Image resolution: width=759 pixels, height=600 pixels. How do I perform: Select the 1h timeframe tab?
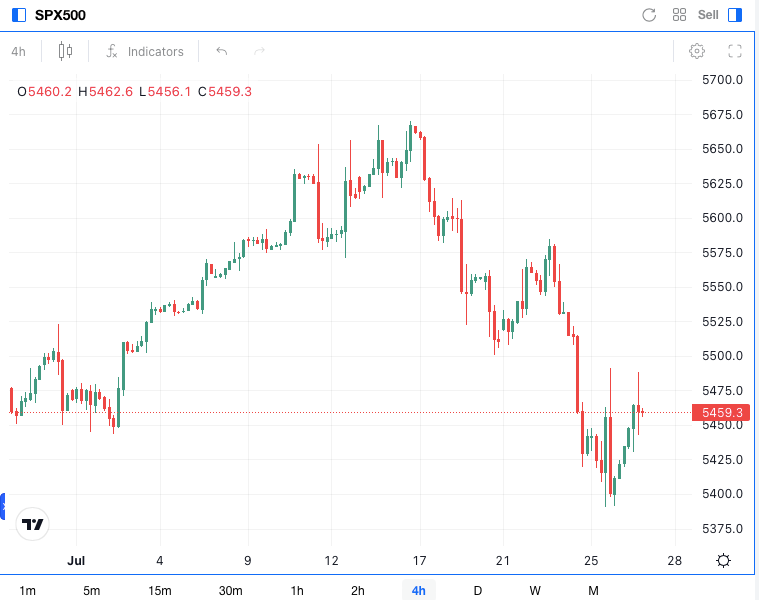click(x=296, y=590)
